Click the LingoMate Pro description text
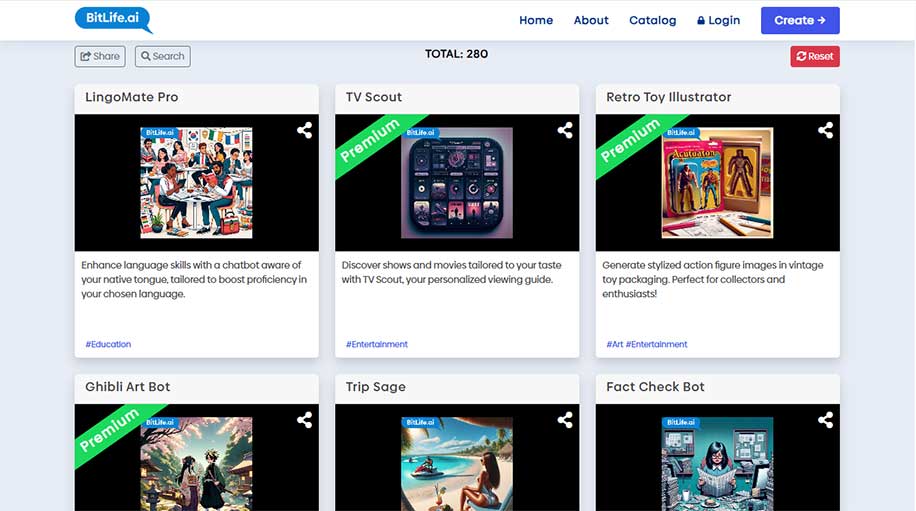Viewport: 916px width, 511px height. [x=194, y=279]
